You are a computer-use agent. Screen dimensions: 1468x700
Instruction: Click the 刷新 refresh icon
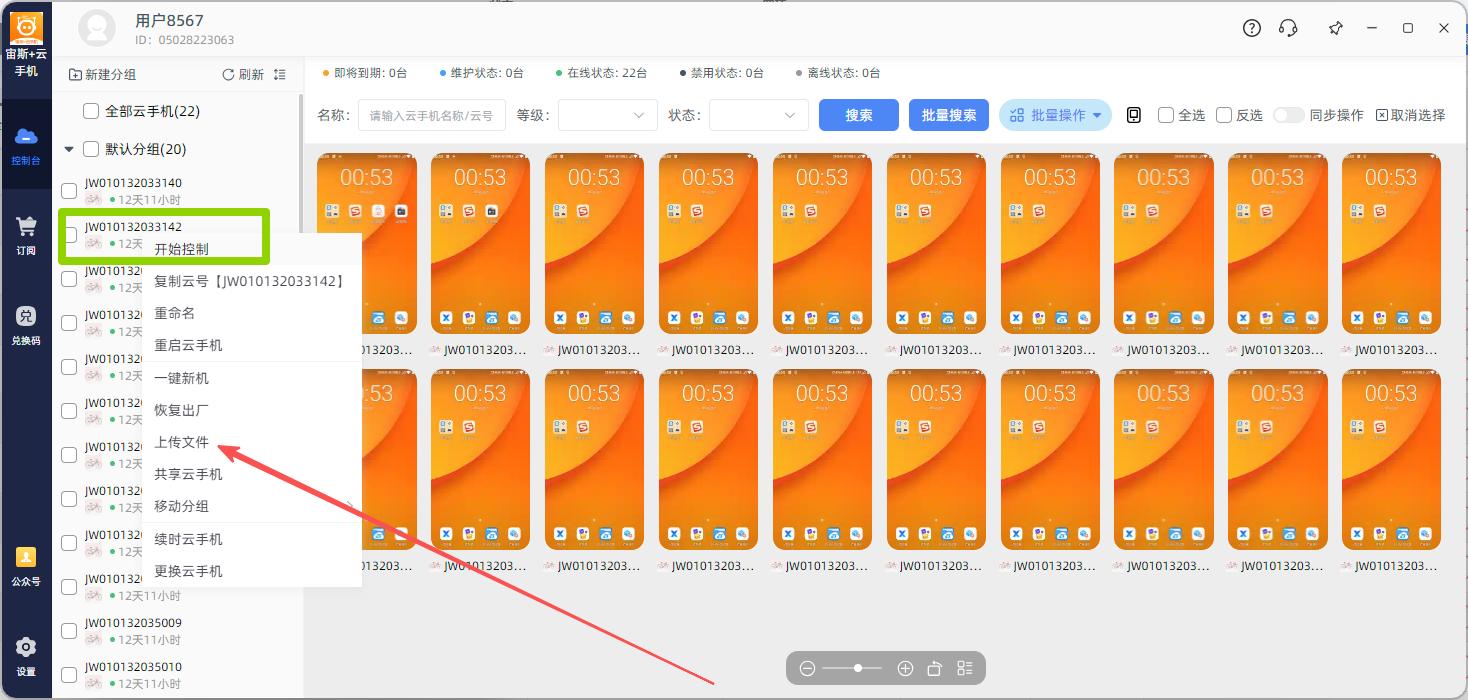pyautogui.click(x=228, y=75)
